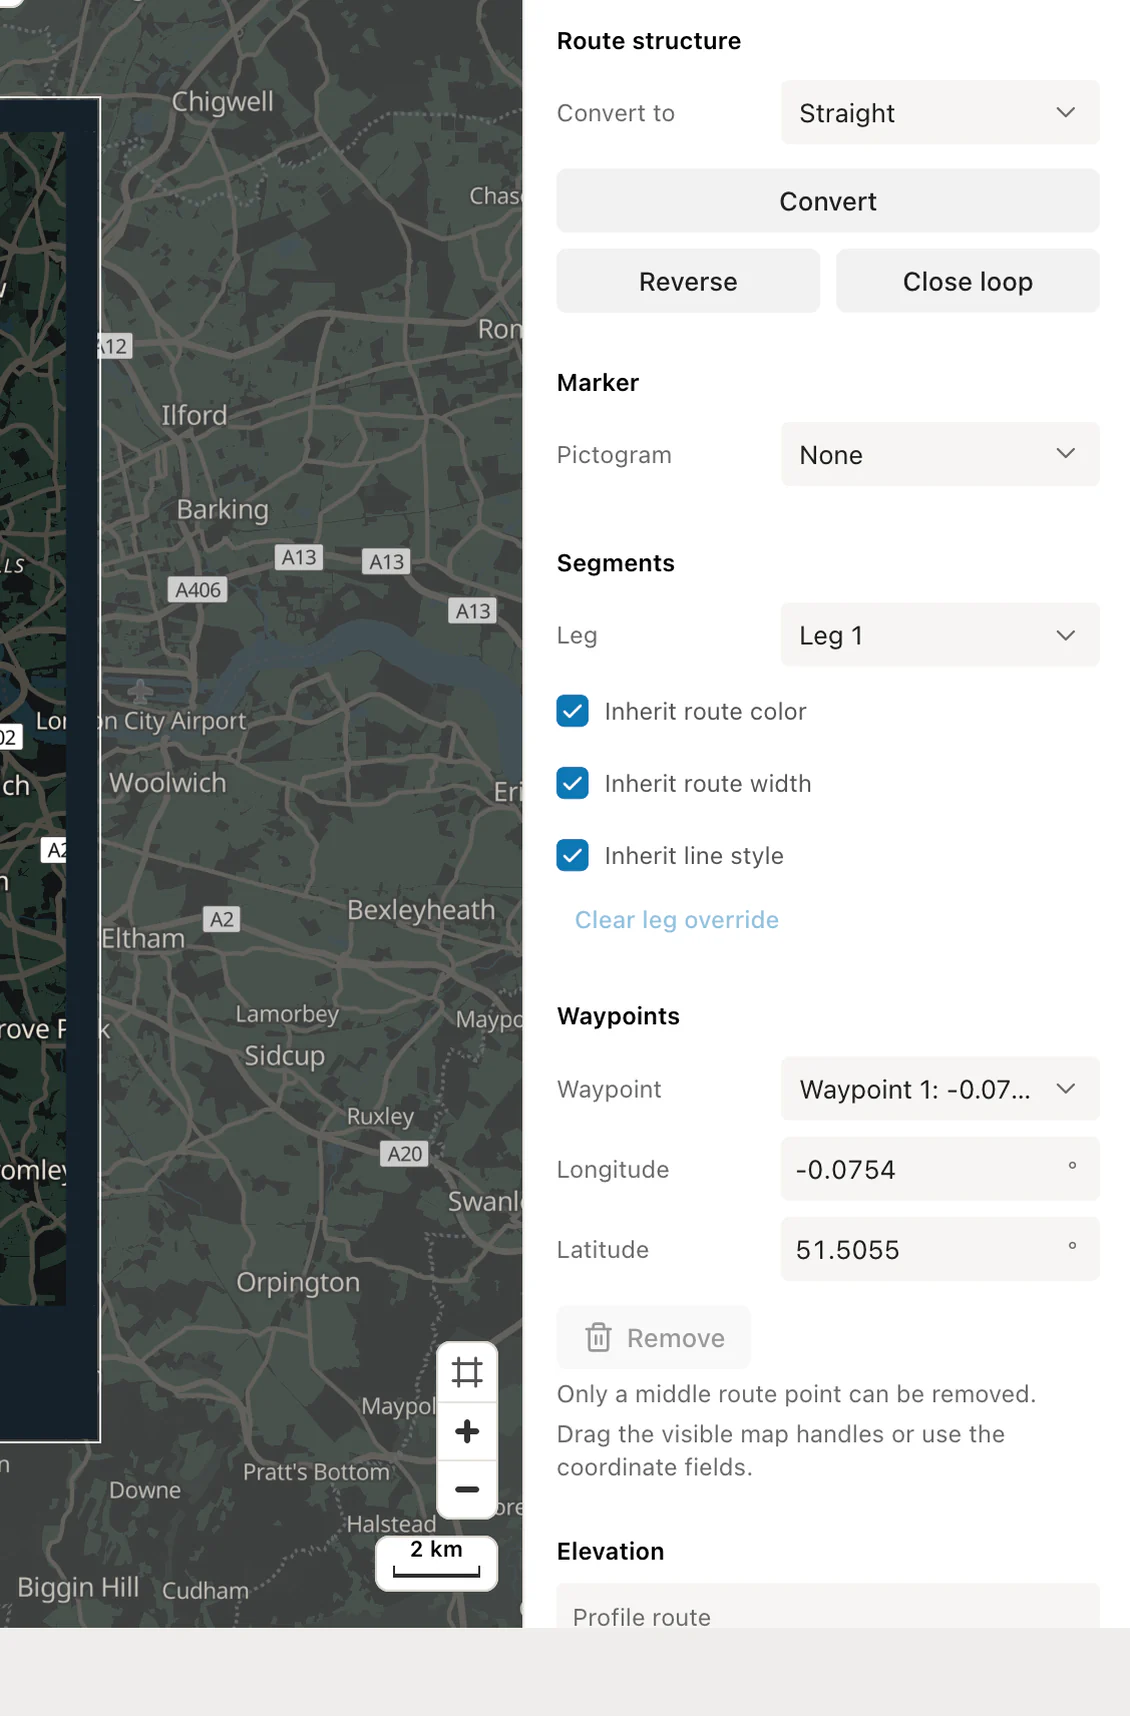
Task: Click the Profile route button
Action: (x=828, y=1608)
